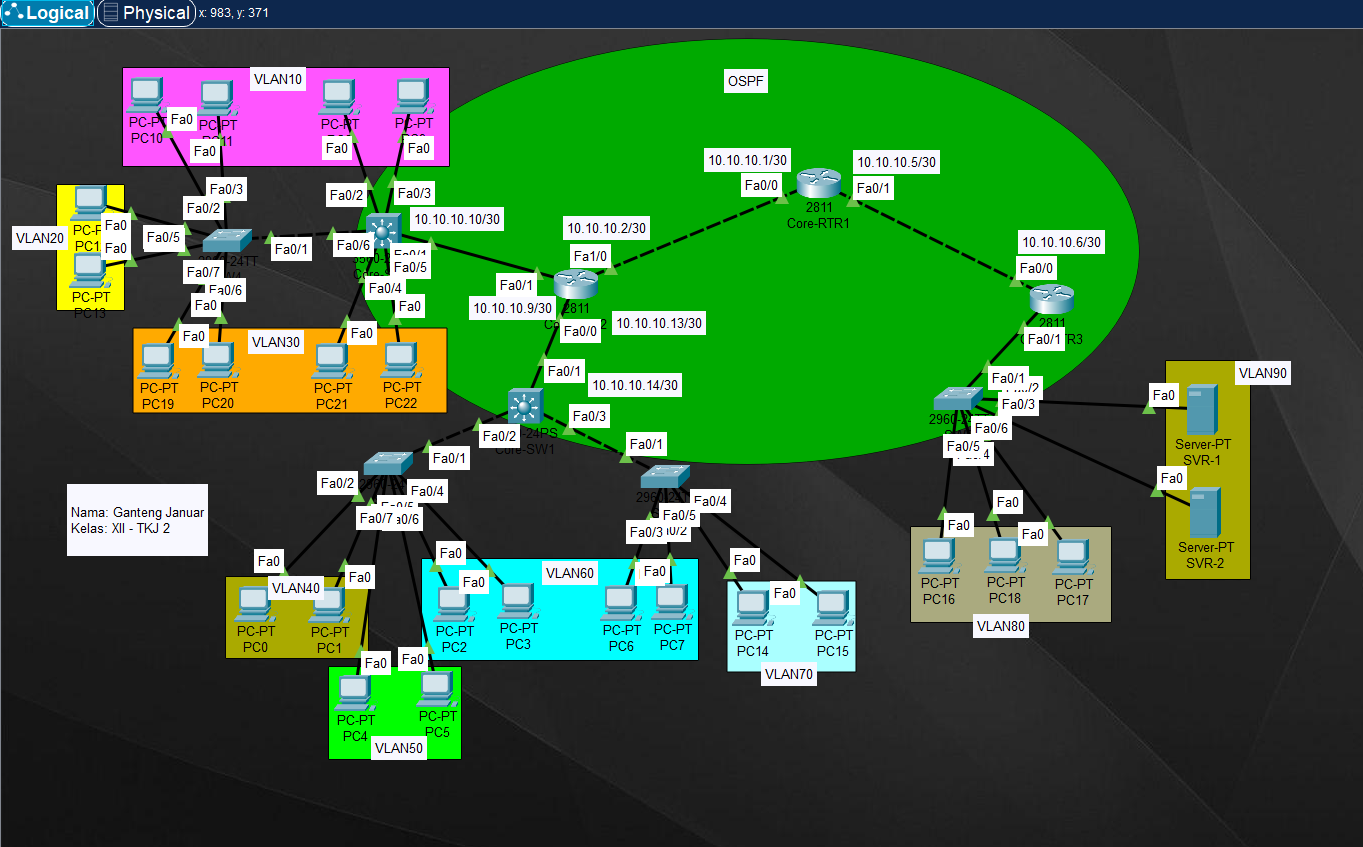Select the SVR-2 server icon

1202,513
